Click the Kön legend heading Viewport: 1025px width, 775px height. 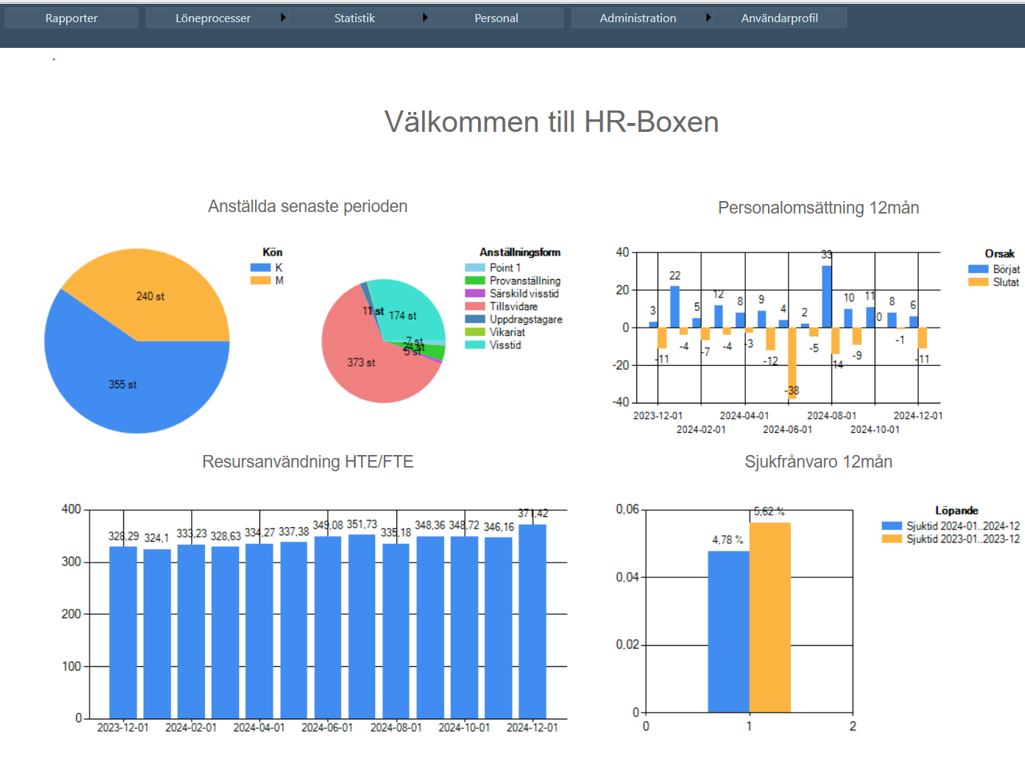pos(273,252)
